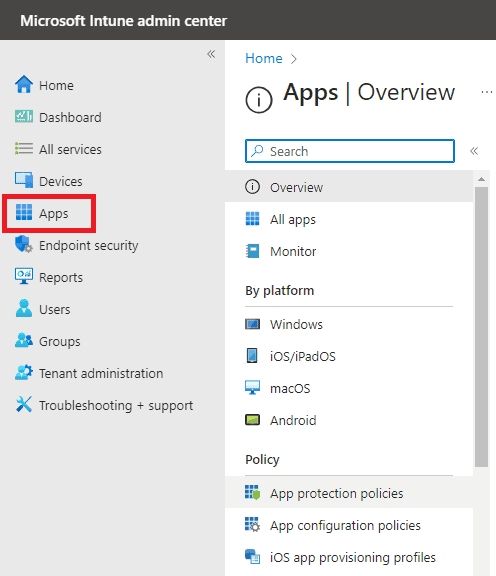Select the Windows label

[x=296, y=324]
